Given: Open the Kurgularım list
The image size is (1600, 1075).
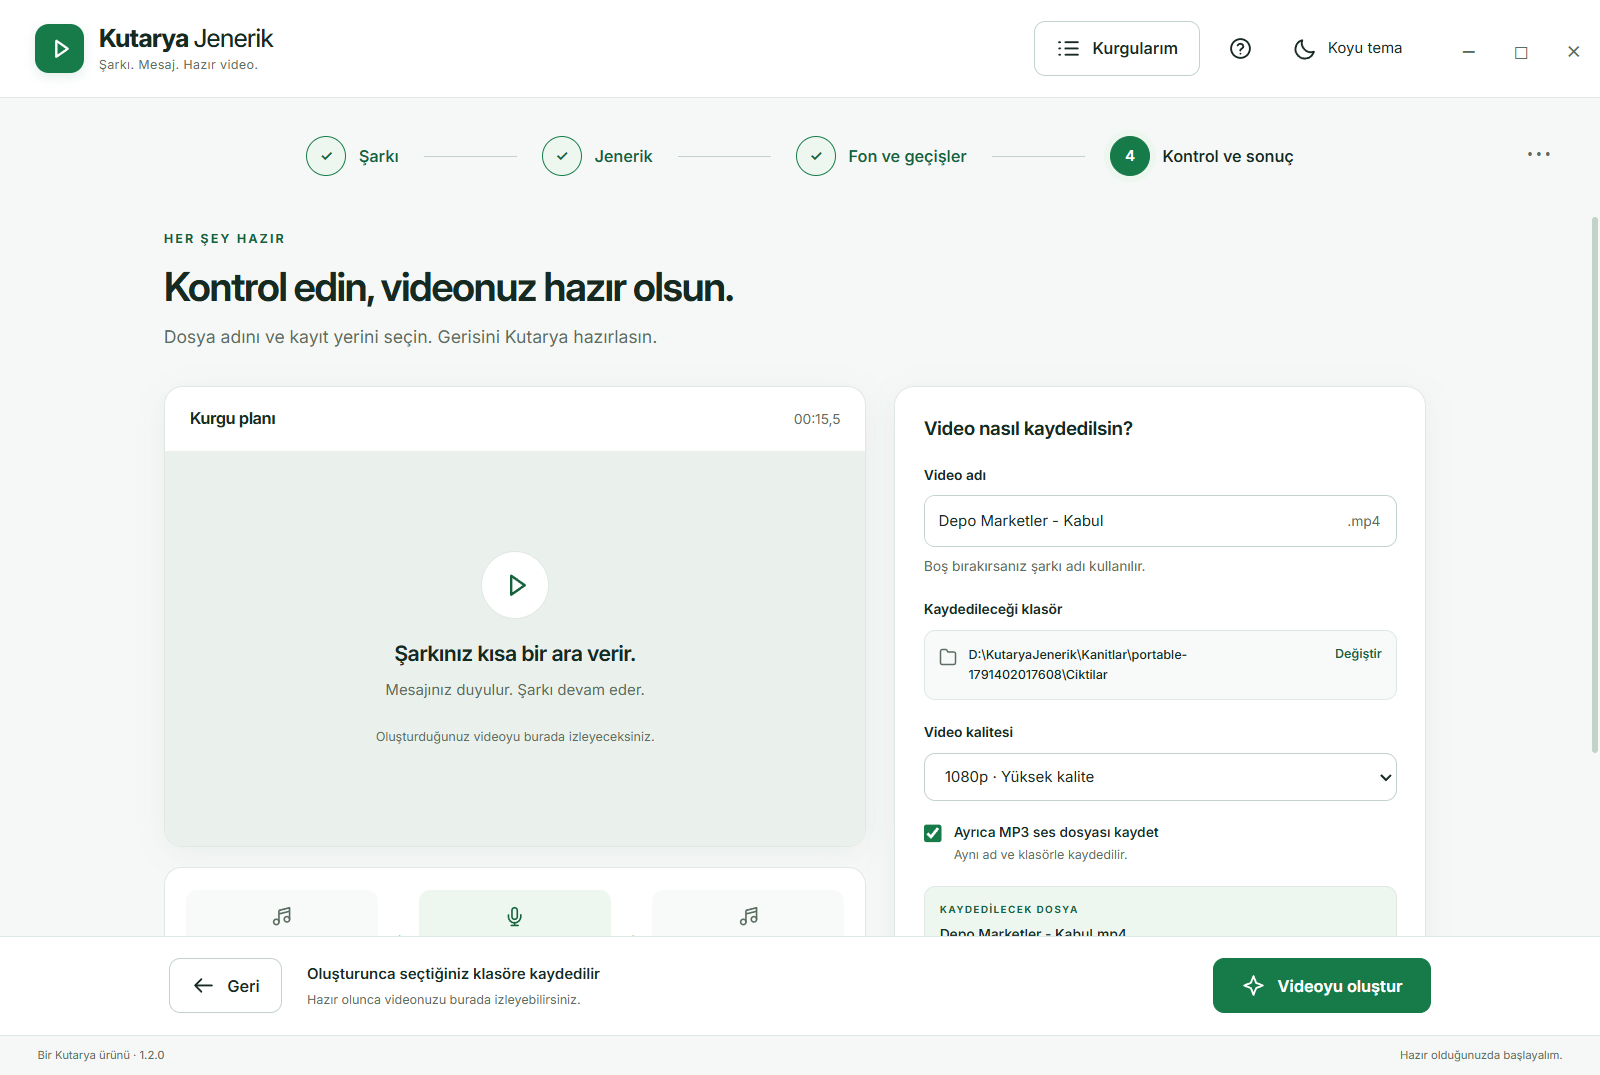Looking at the screenshot, I should pos(1117,48).
